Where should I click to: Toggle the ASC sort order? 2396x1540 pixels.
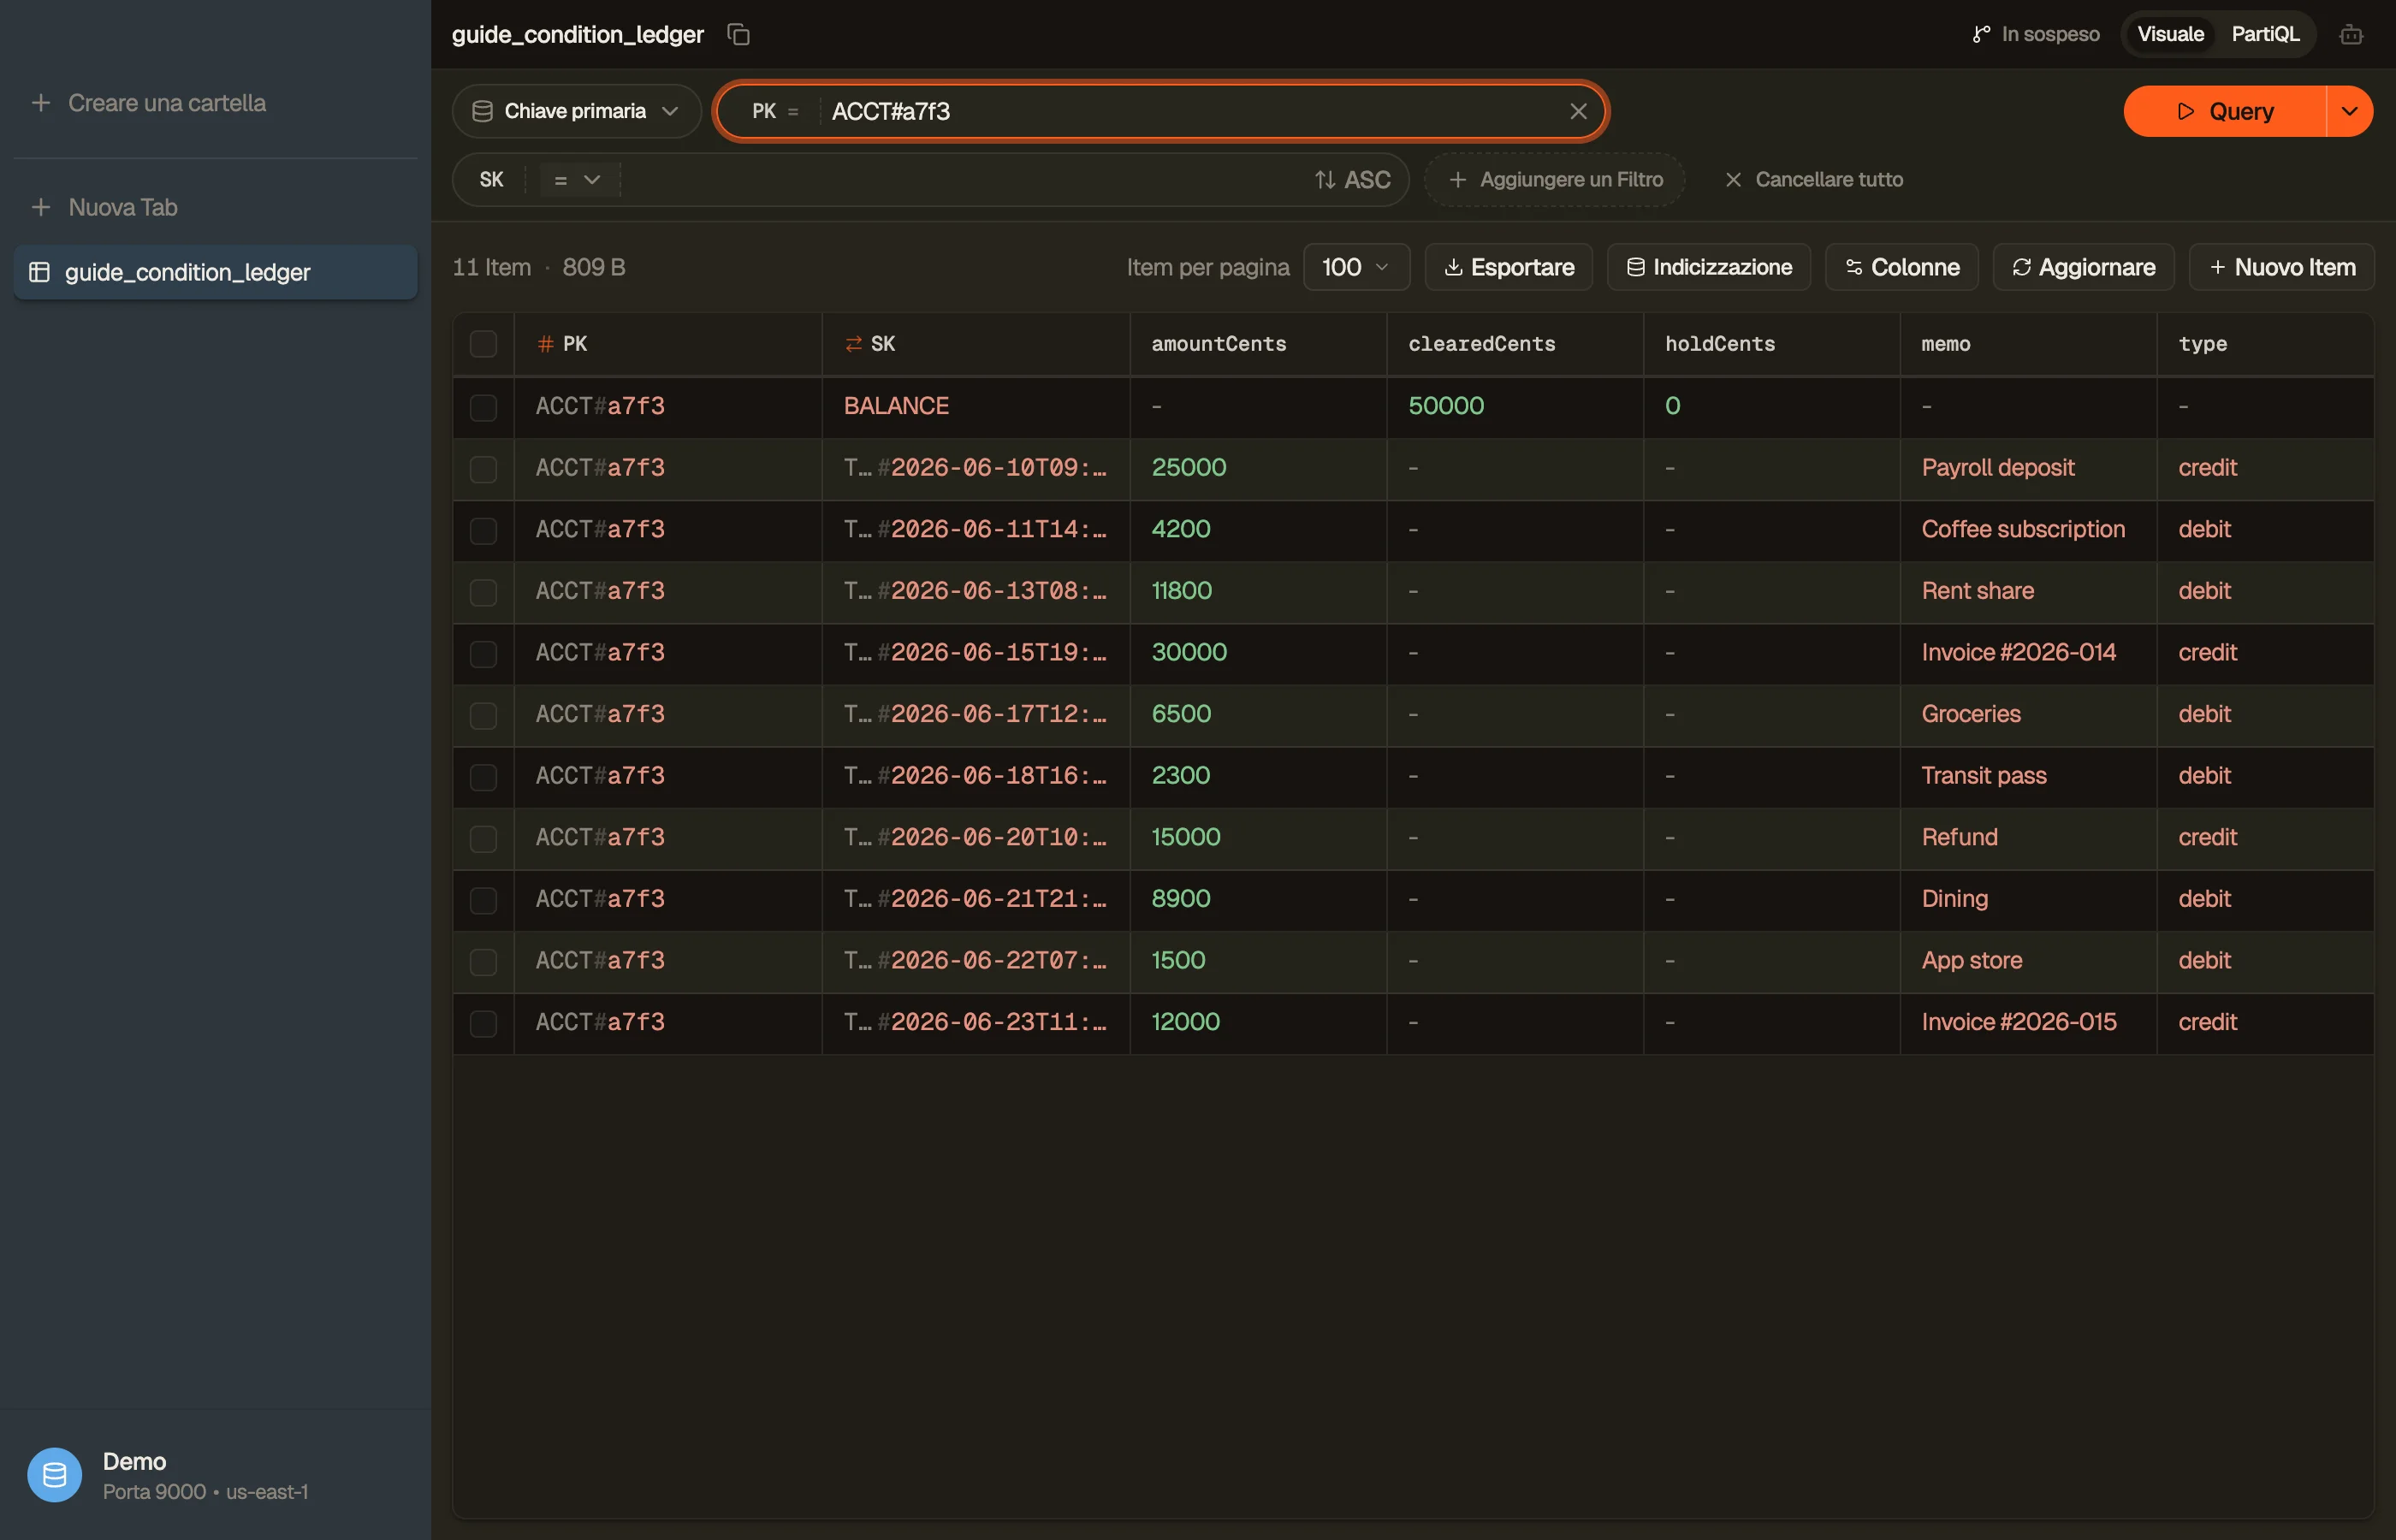(x=1352, y=180)
